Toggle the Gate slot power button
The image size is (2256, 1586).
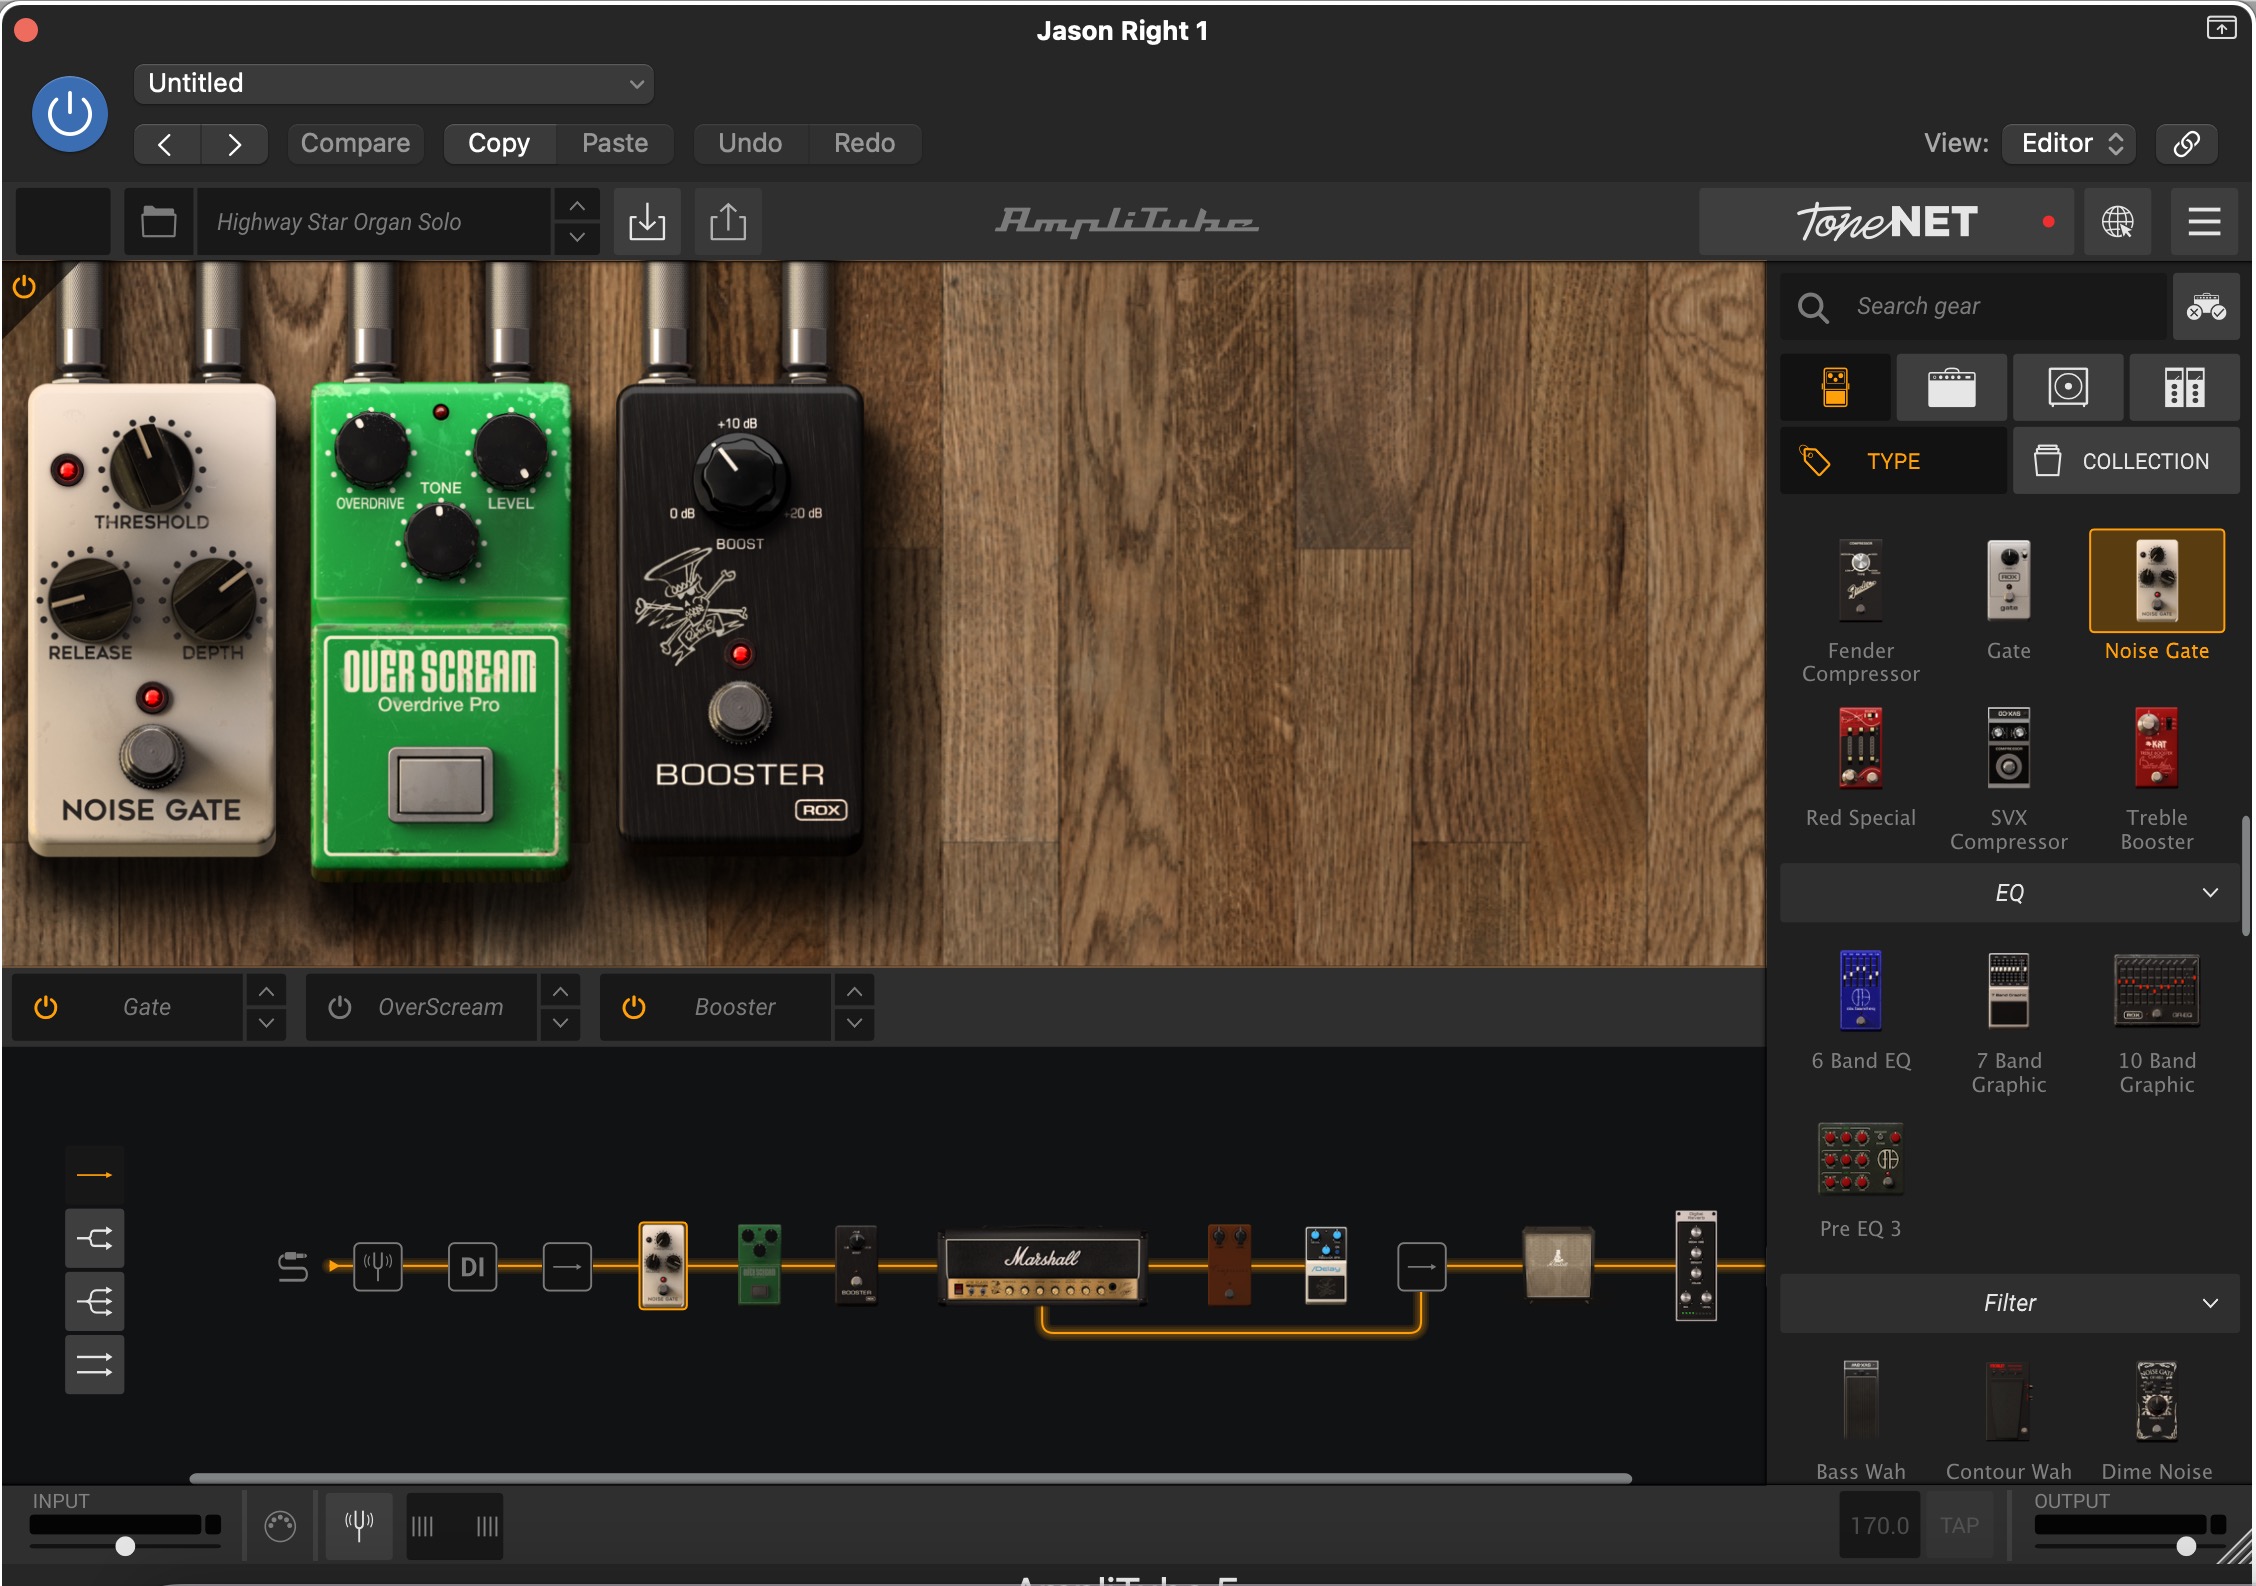tap(45, 1007)
